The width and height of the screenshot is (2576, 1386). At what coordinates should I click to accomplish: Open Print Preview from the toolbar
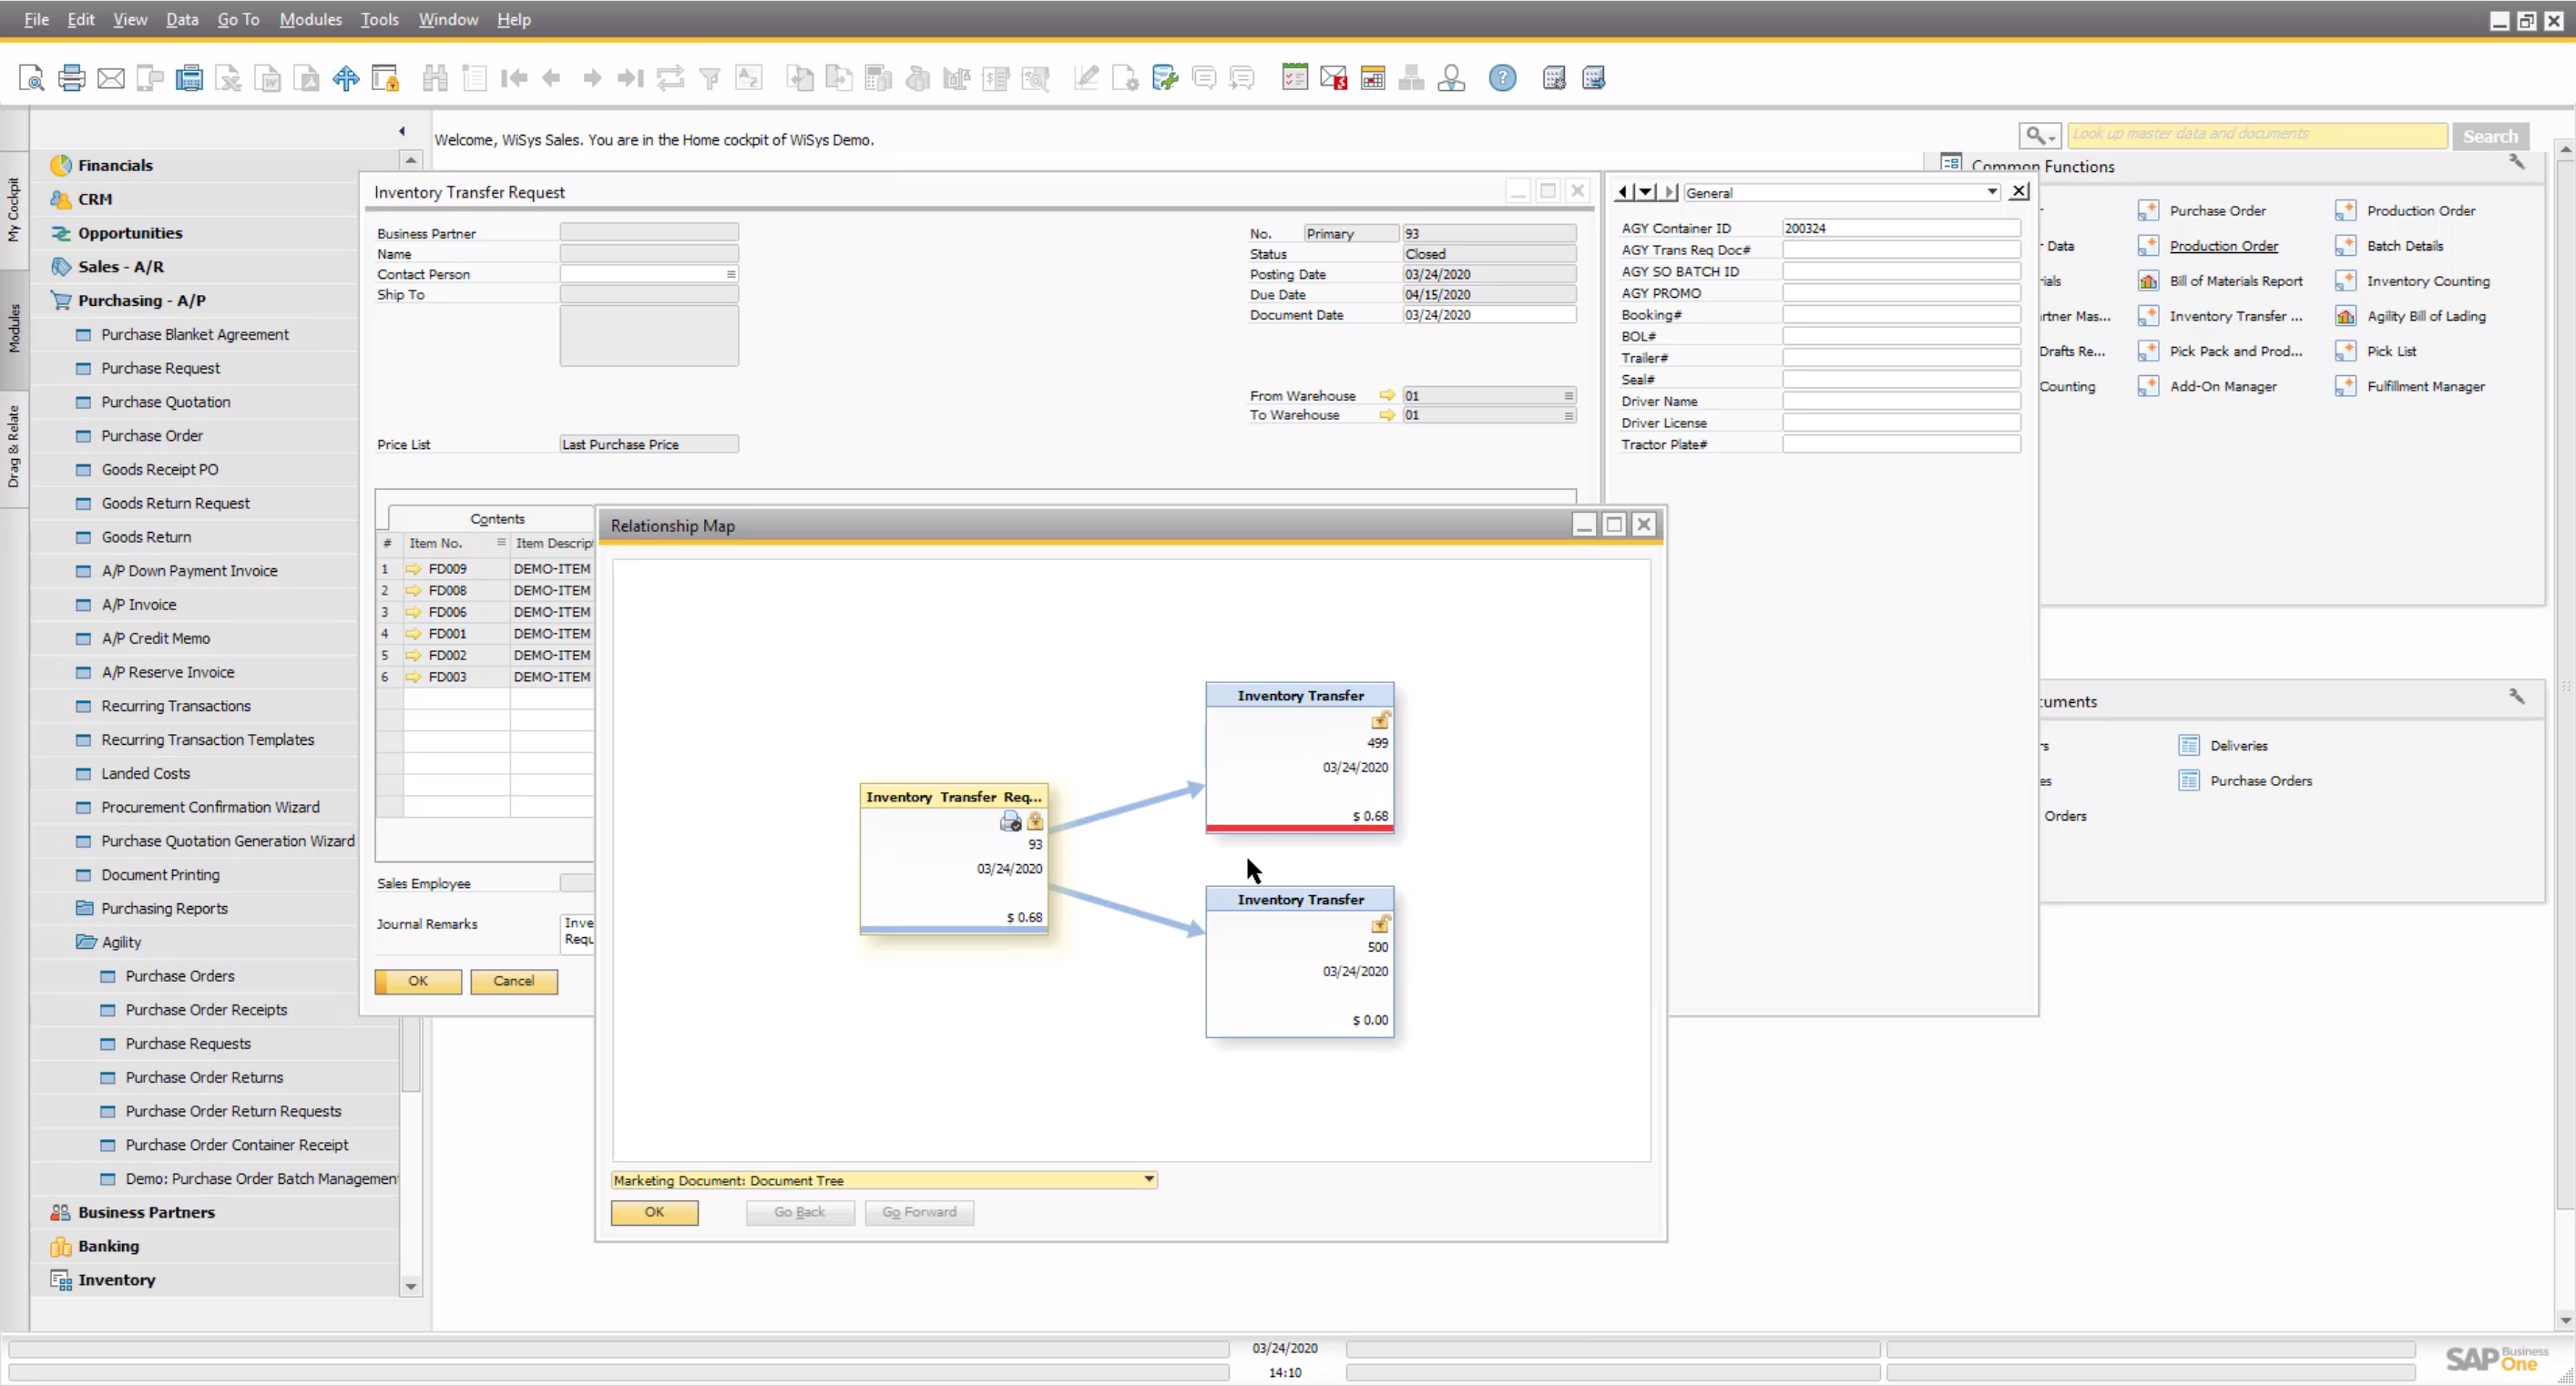tap(31, 78)
